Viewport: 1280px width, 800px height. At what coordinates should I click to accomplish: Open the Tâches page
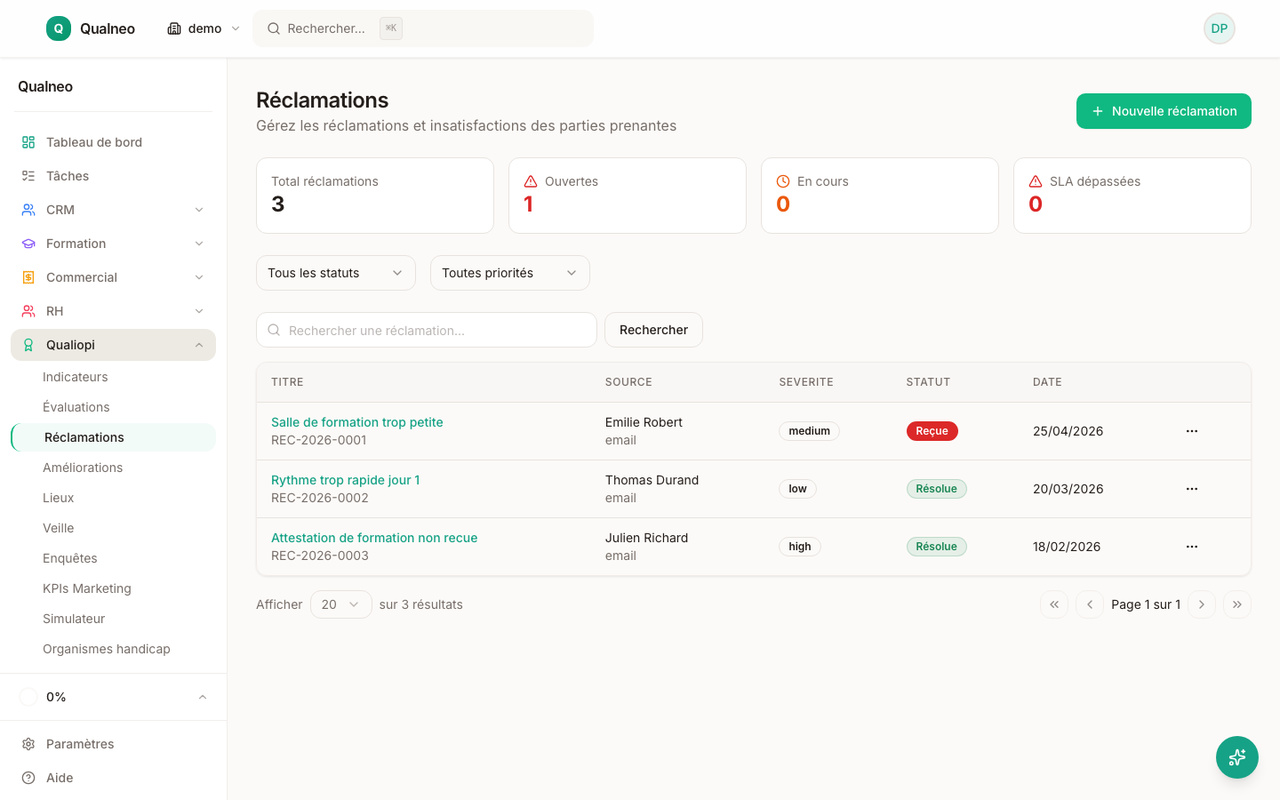click(x=67, y=176)
